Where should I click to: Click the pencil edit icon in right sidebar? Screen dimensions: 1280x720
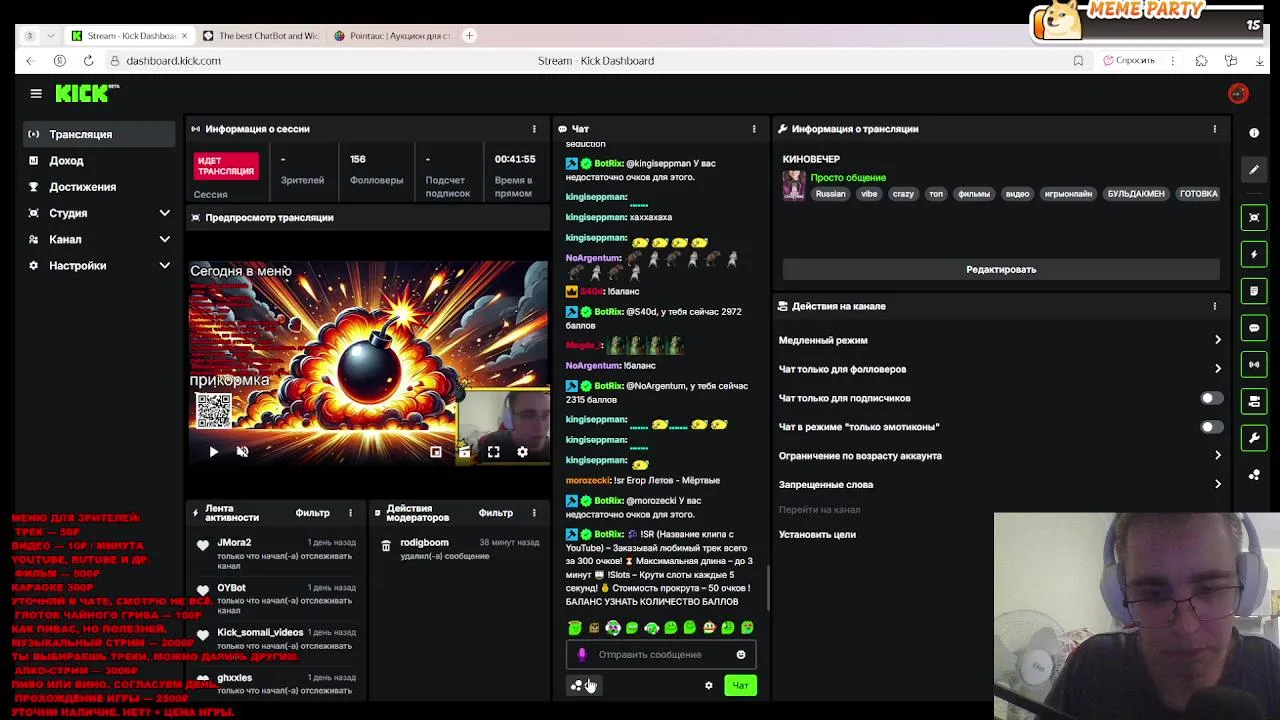coord(1254,170)
